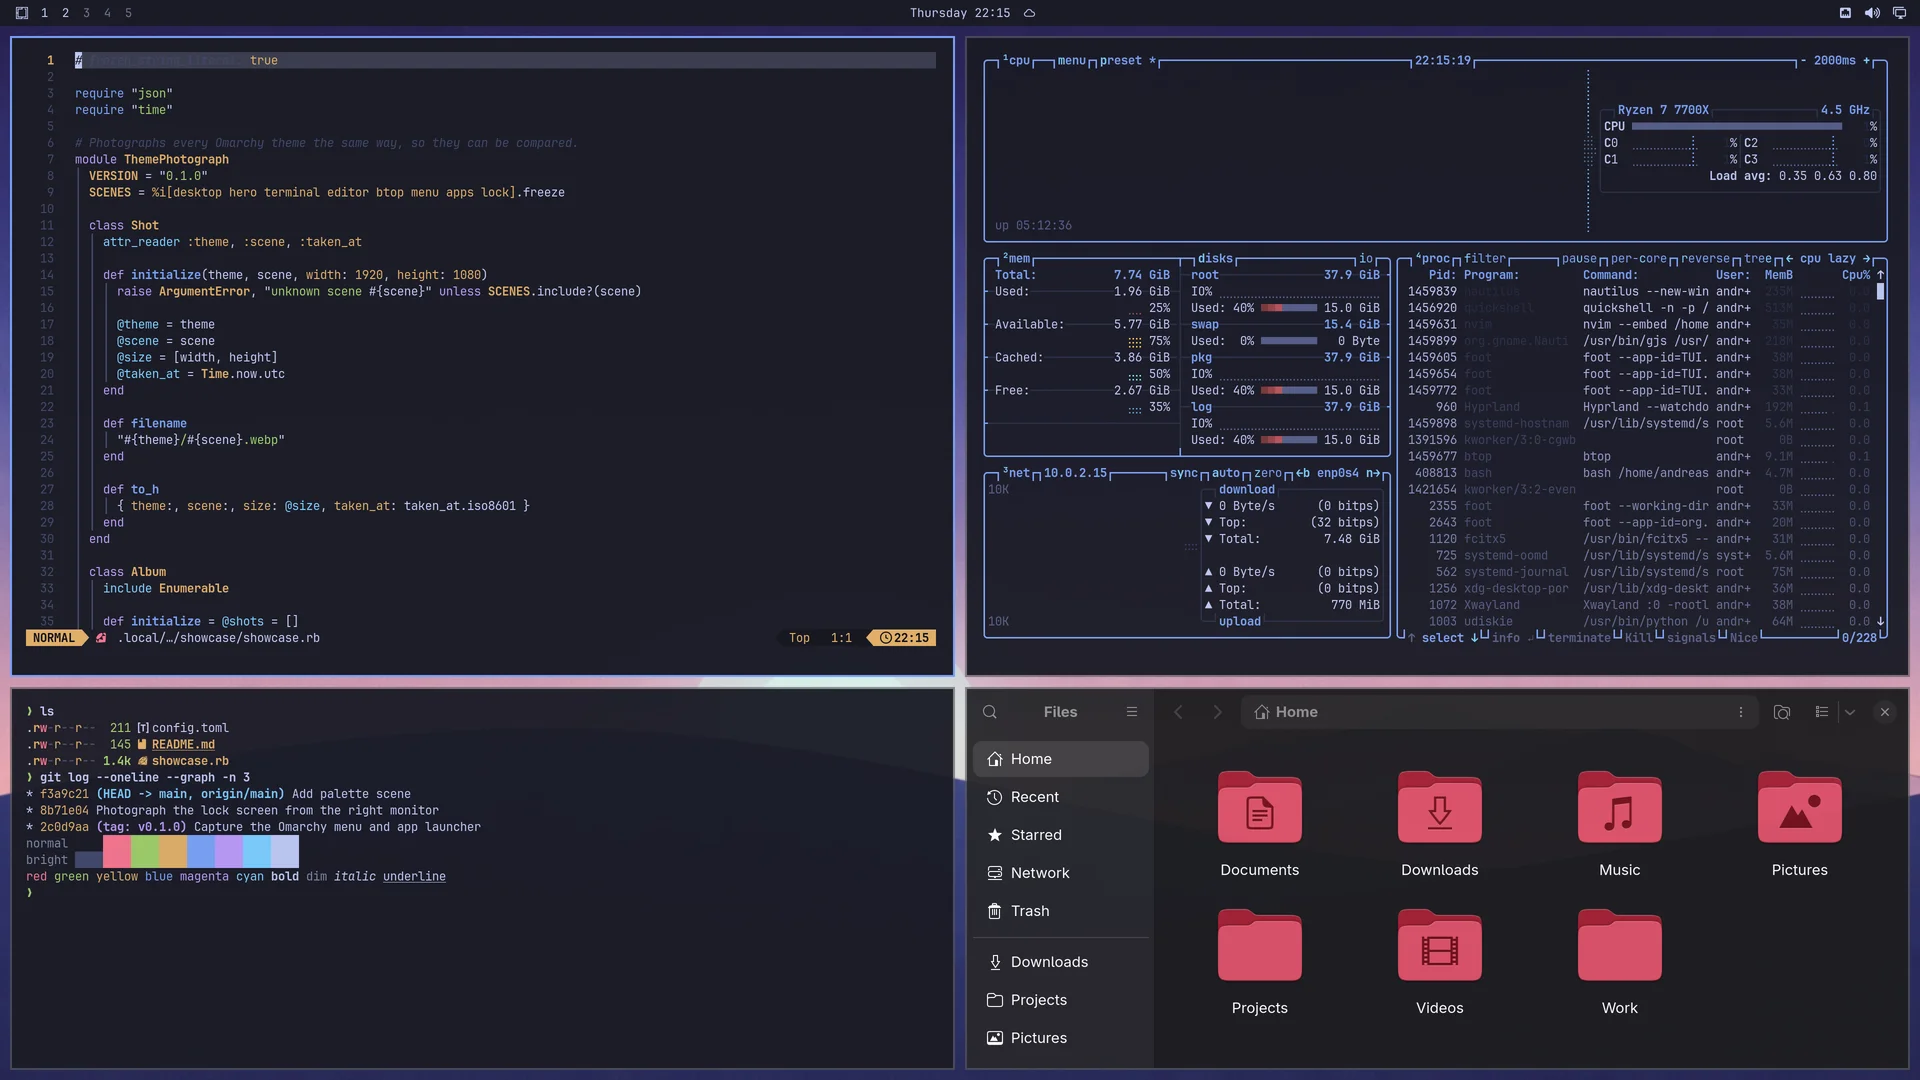Select the Music folder icon
Screen dimensions: 1920x1080
click(1619, 808)
